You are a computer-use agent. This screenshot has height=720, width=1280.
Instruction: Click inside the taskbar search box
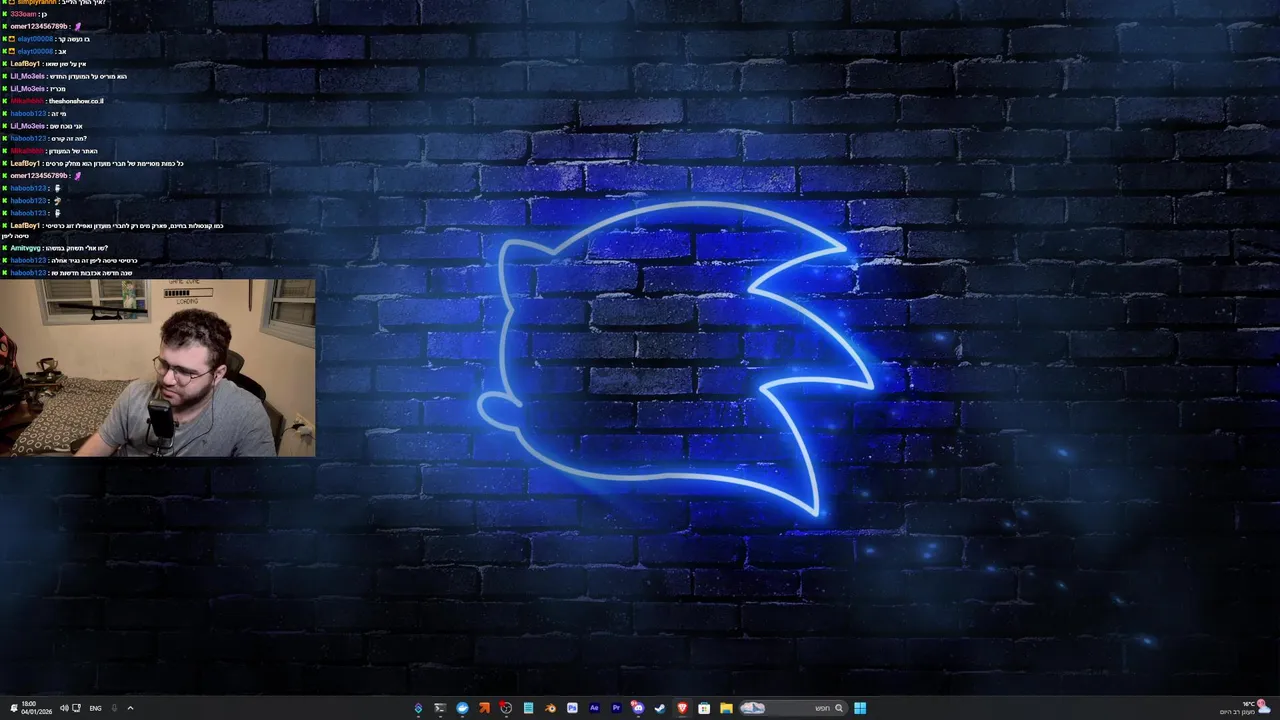(795, 708)
